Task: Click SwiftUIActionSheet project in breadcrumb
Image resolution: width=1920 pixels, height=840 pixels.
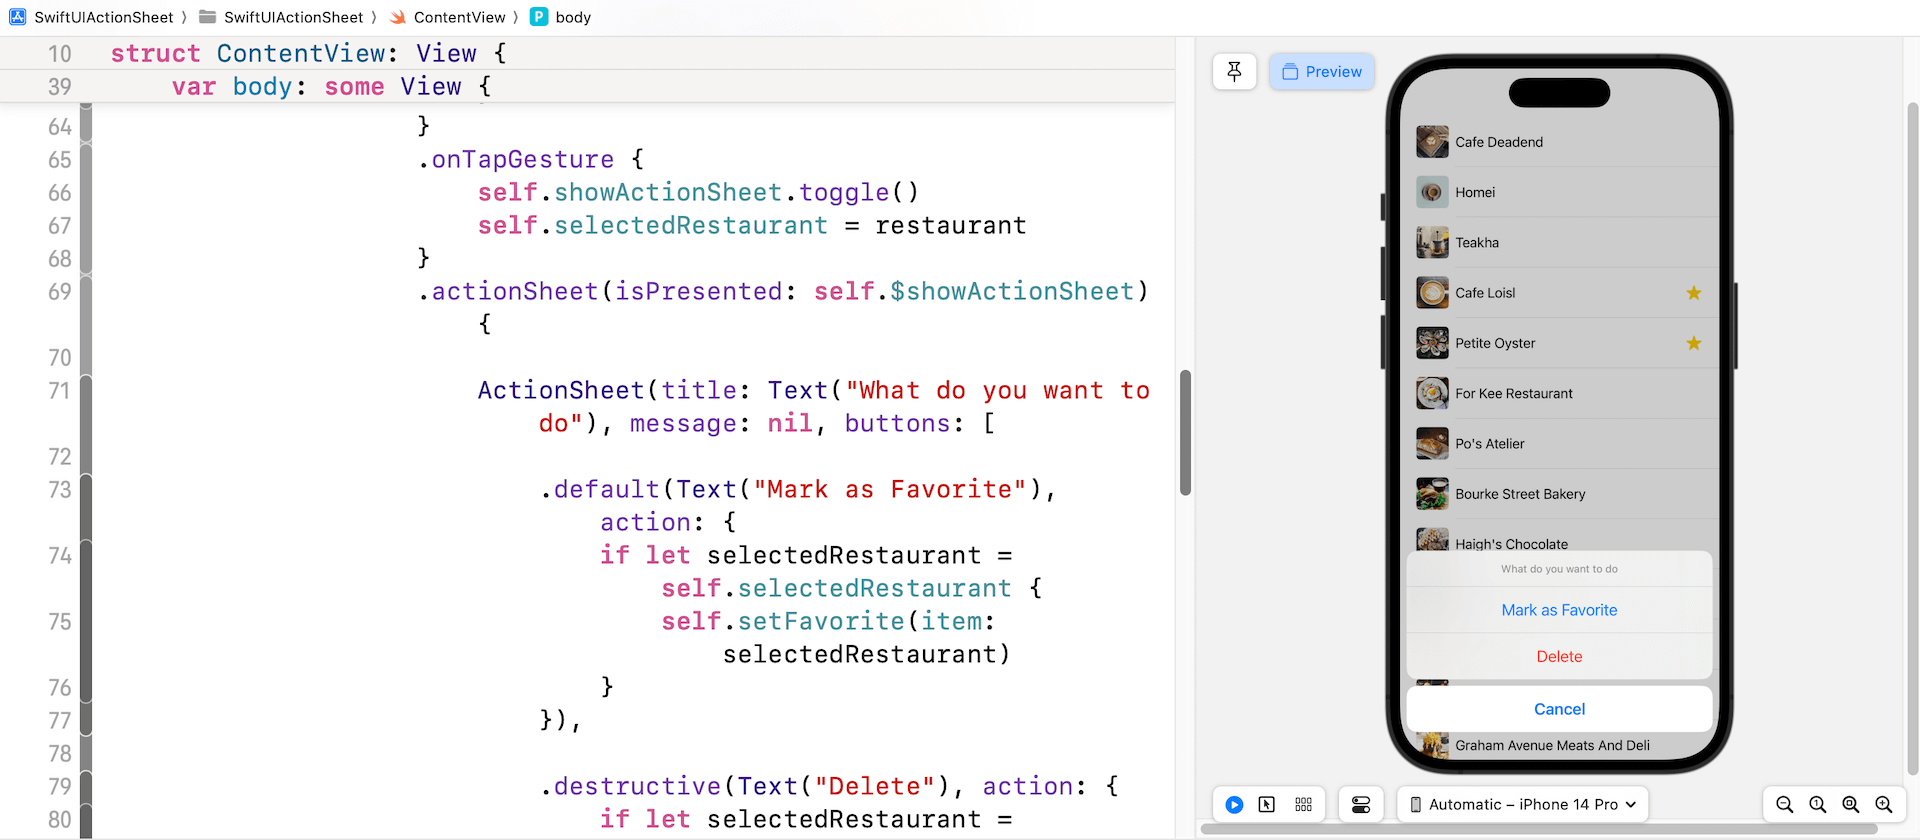Action: click(x=91, y=17)
